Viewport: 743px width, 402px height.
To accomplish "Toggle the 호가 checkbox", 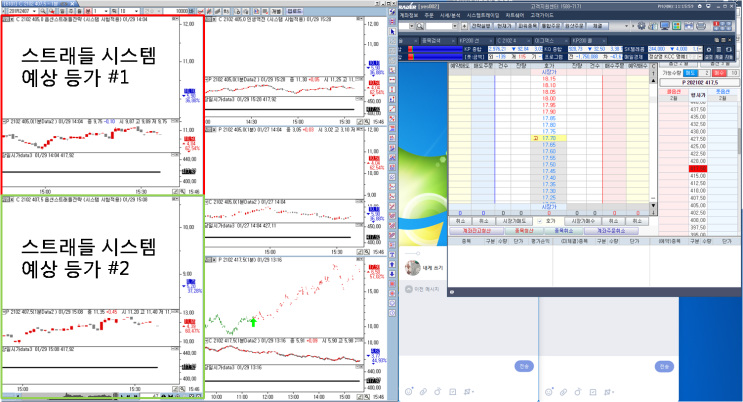I will pyautogui.click(x=539, y=221).
